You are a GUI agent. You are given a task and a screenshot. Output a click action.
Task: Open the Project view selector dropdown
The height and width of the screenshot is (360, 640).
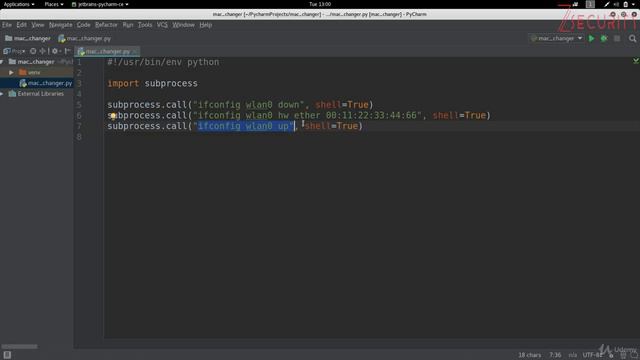coord(14,51)
